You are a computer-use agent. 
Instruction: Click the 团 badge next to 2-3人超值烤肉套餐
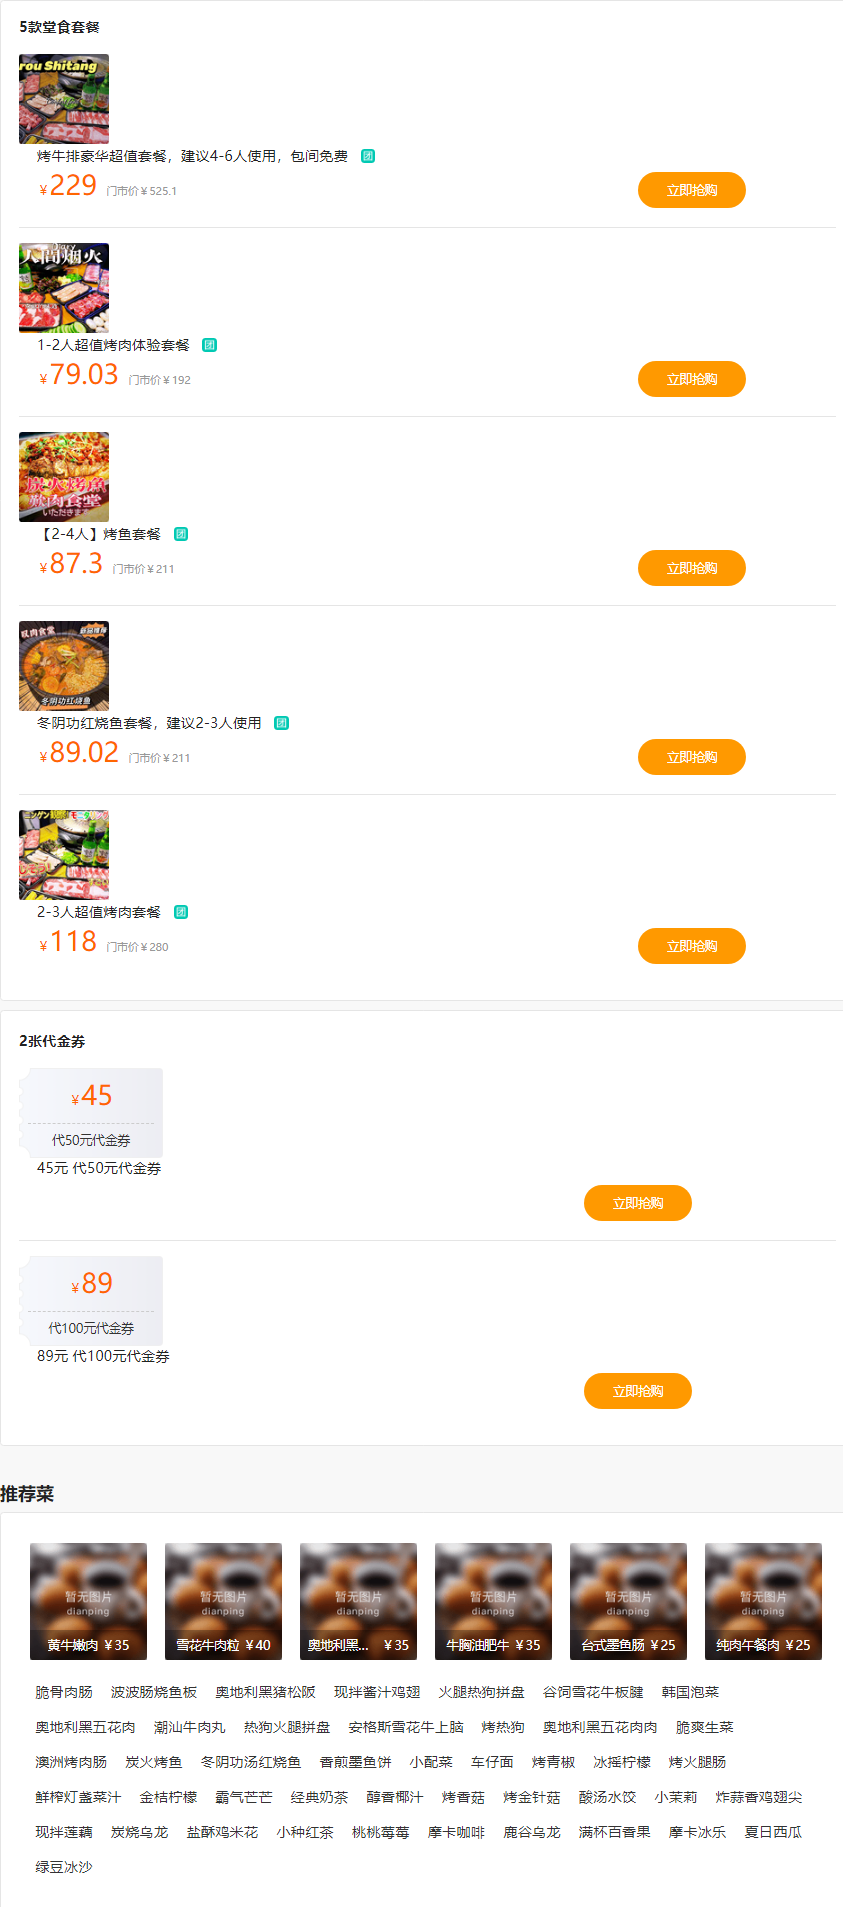181,912
